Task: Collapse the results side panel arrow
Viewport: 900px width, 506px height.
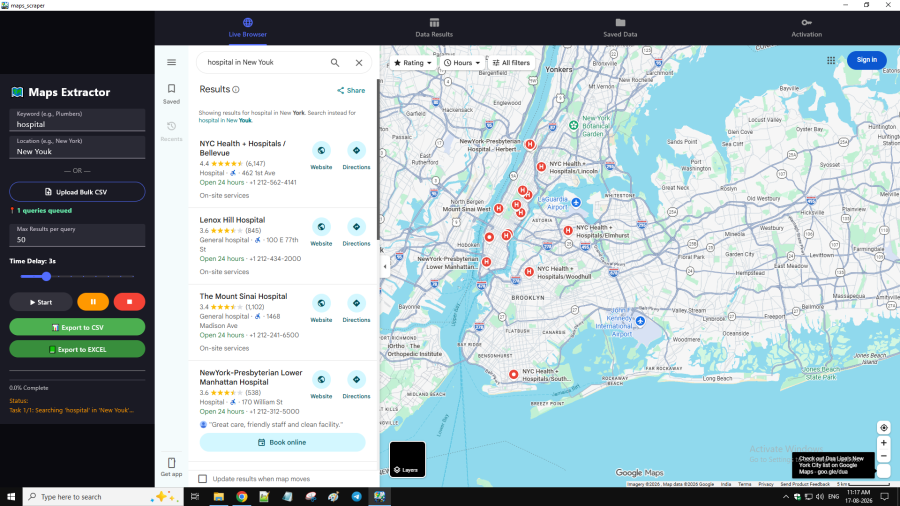Action: pos(385,266)
